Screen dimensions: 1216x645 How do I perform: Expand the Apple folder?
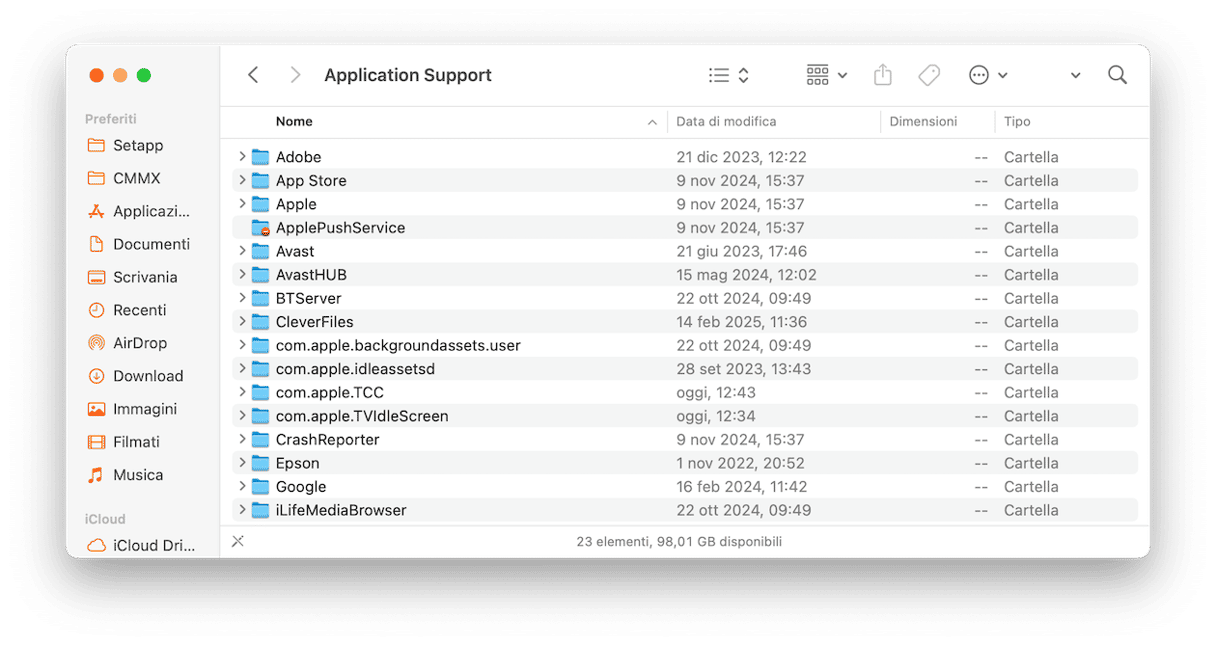pos(242,204)
